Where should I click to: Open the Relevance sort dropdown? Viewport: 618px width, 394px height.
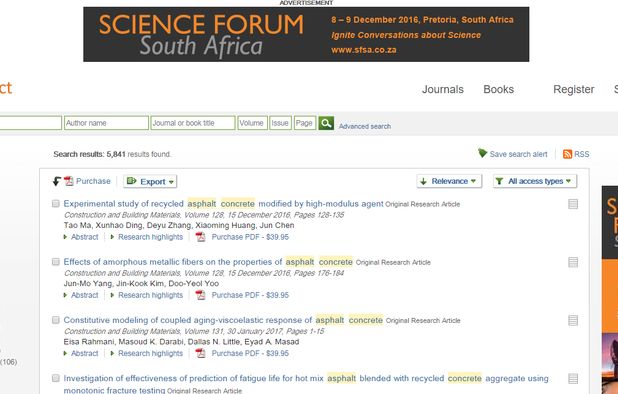[x=449, y=181]
